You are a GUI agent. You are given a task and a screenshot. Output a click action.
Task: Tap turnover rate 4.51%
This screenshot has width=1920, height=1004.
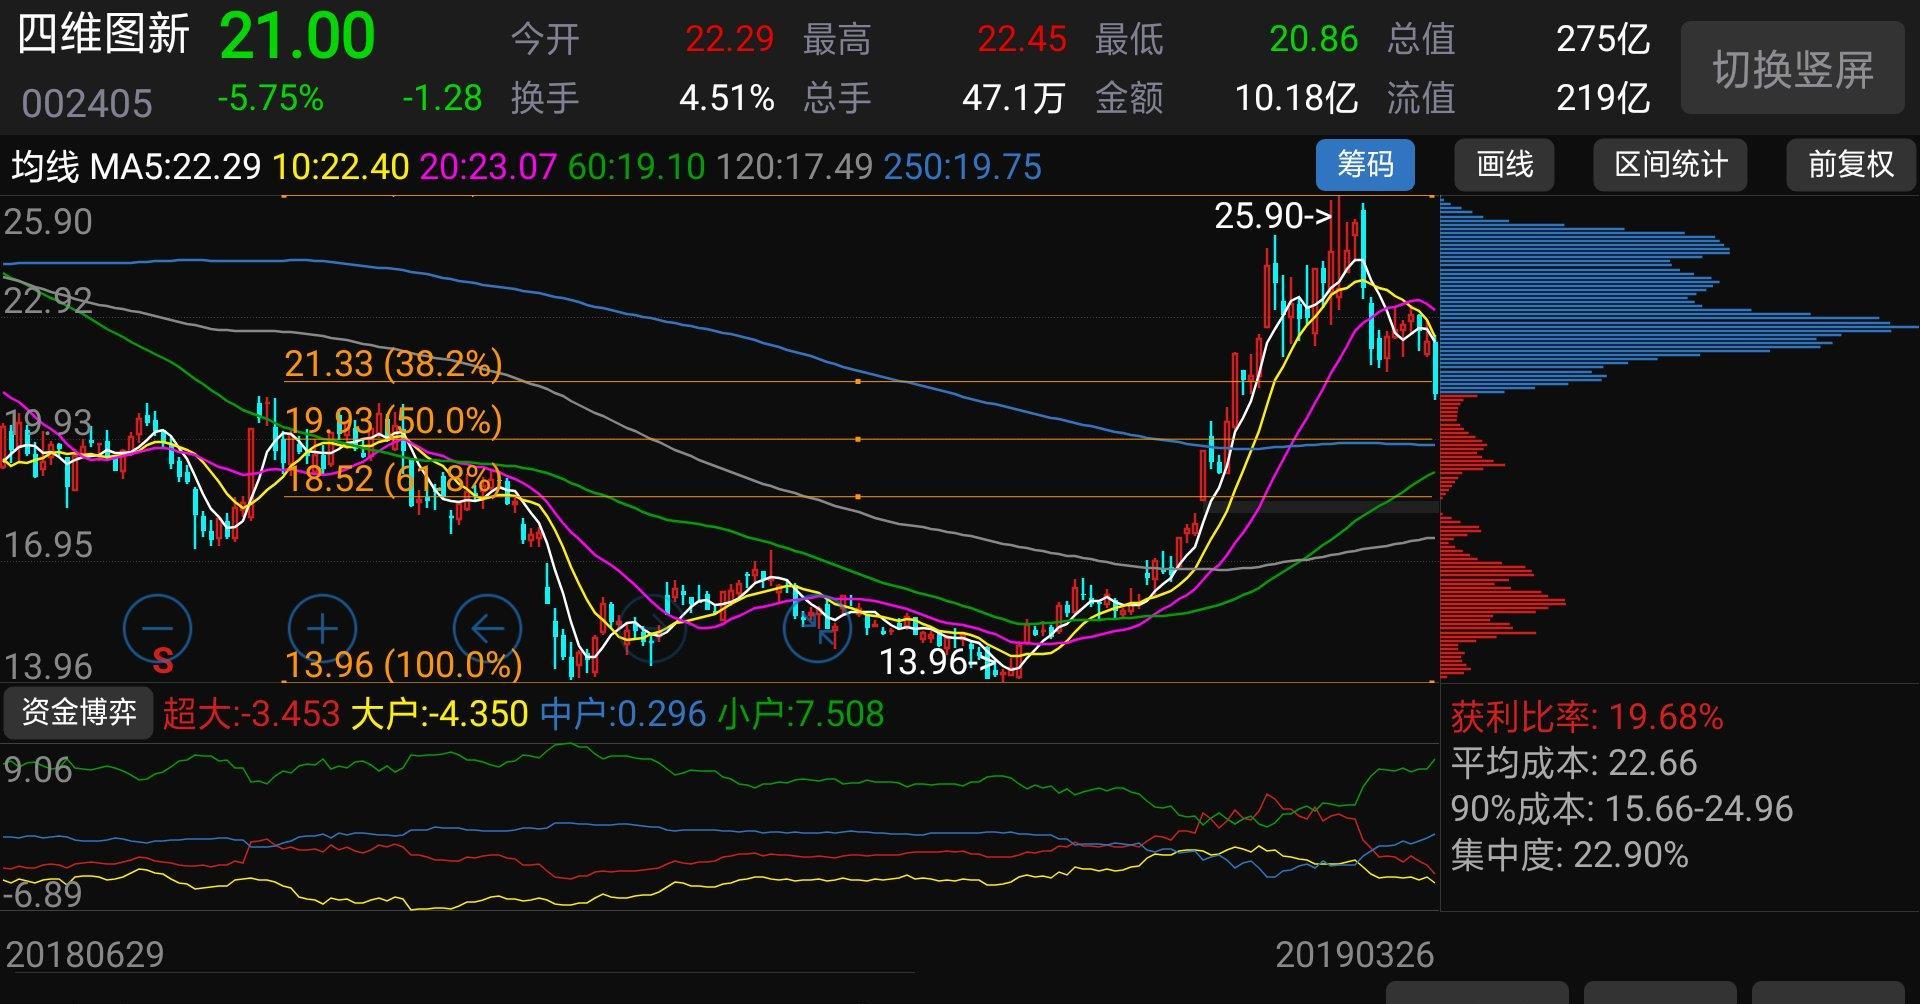pos(727,98)
